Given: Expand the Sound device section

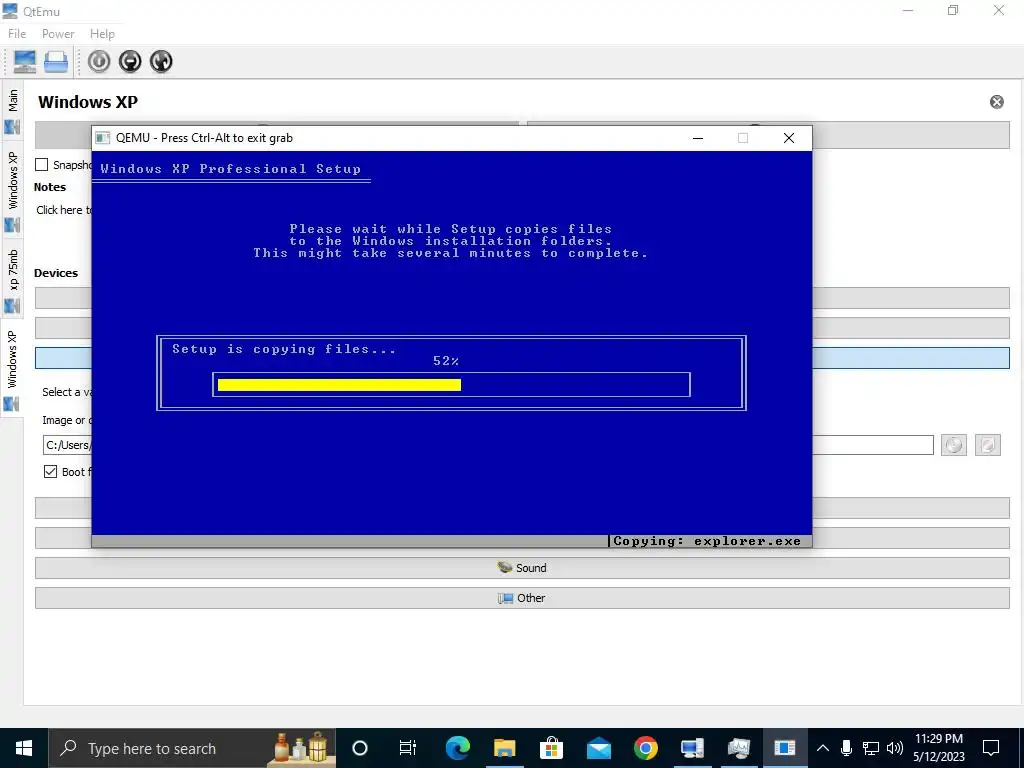Looking at the screenshot, I should pyautogui.click(x=522, y=568).
